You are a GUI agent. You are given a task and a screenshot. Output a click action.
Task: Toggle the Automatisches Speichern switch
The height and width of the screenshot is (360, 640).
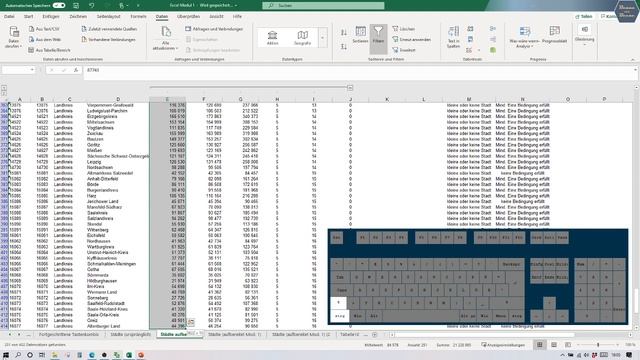click(59, 5)
